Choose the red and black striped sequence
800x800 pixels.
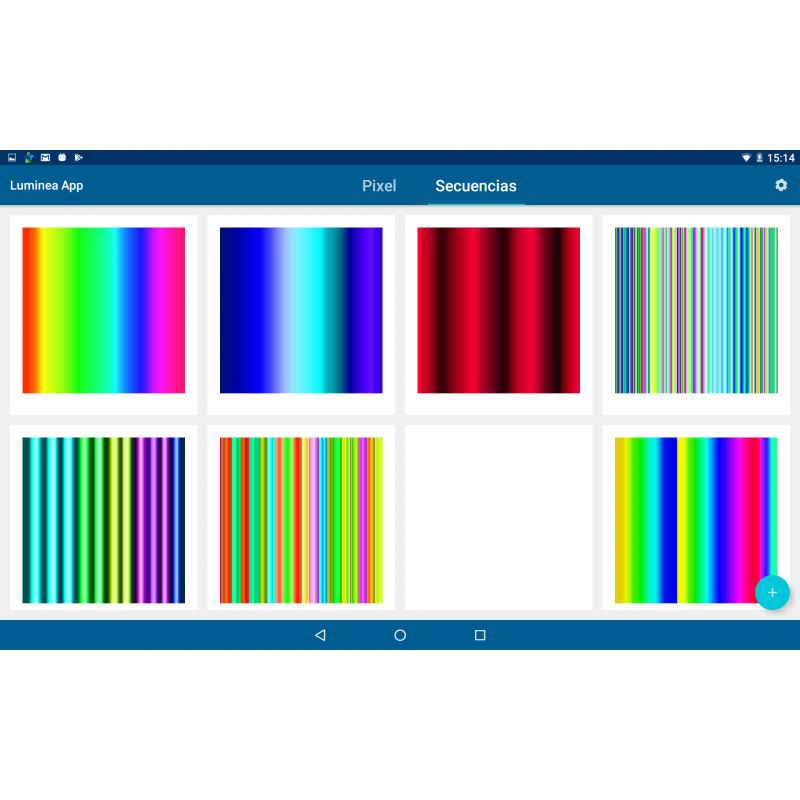coord(498,310)
